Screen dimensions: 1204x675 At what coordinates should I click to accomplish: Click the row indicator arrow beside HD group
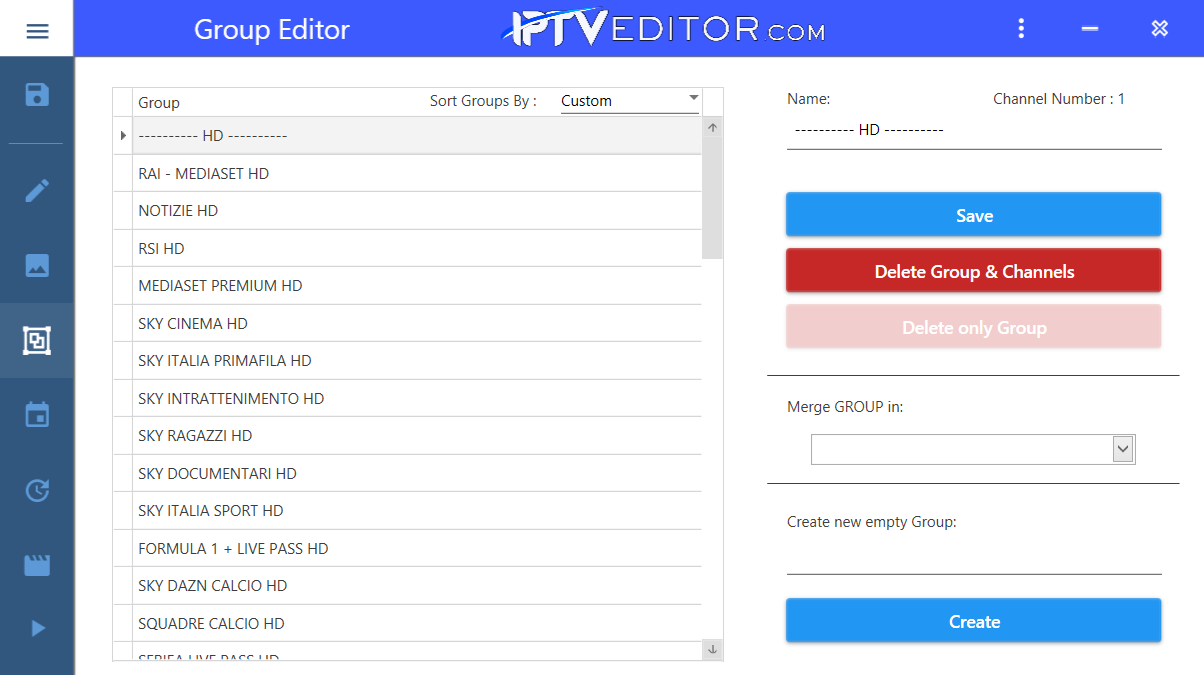pyautogui.click(x=123, y=135)
